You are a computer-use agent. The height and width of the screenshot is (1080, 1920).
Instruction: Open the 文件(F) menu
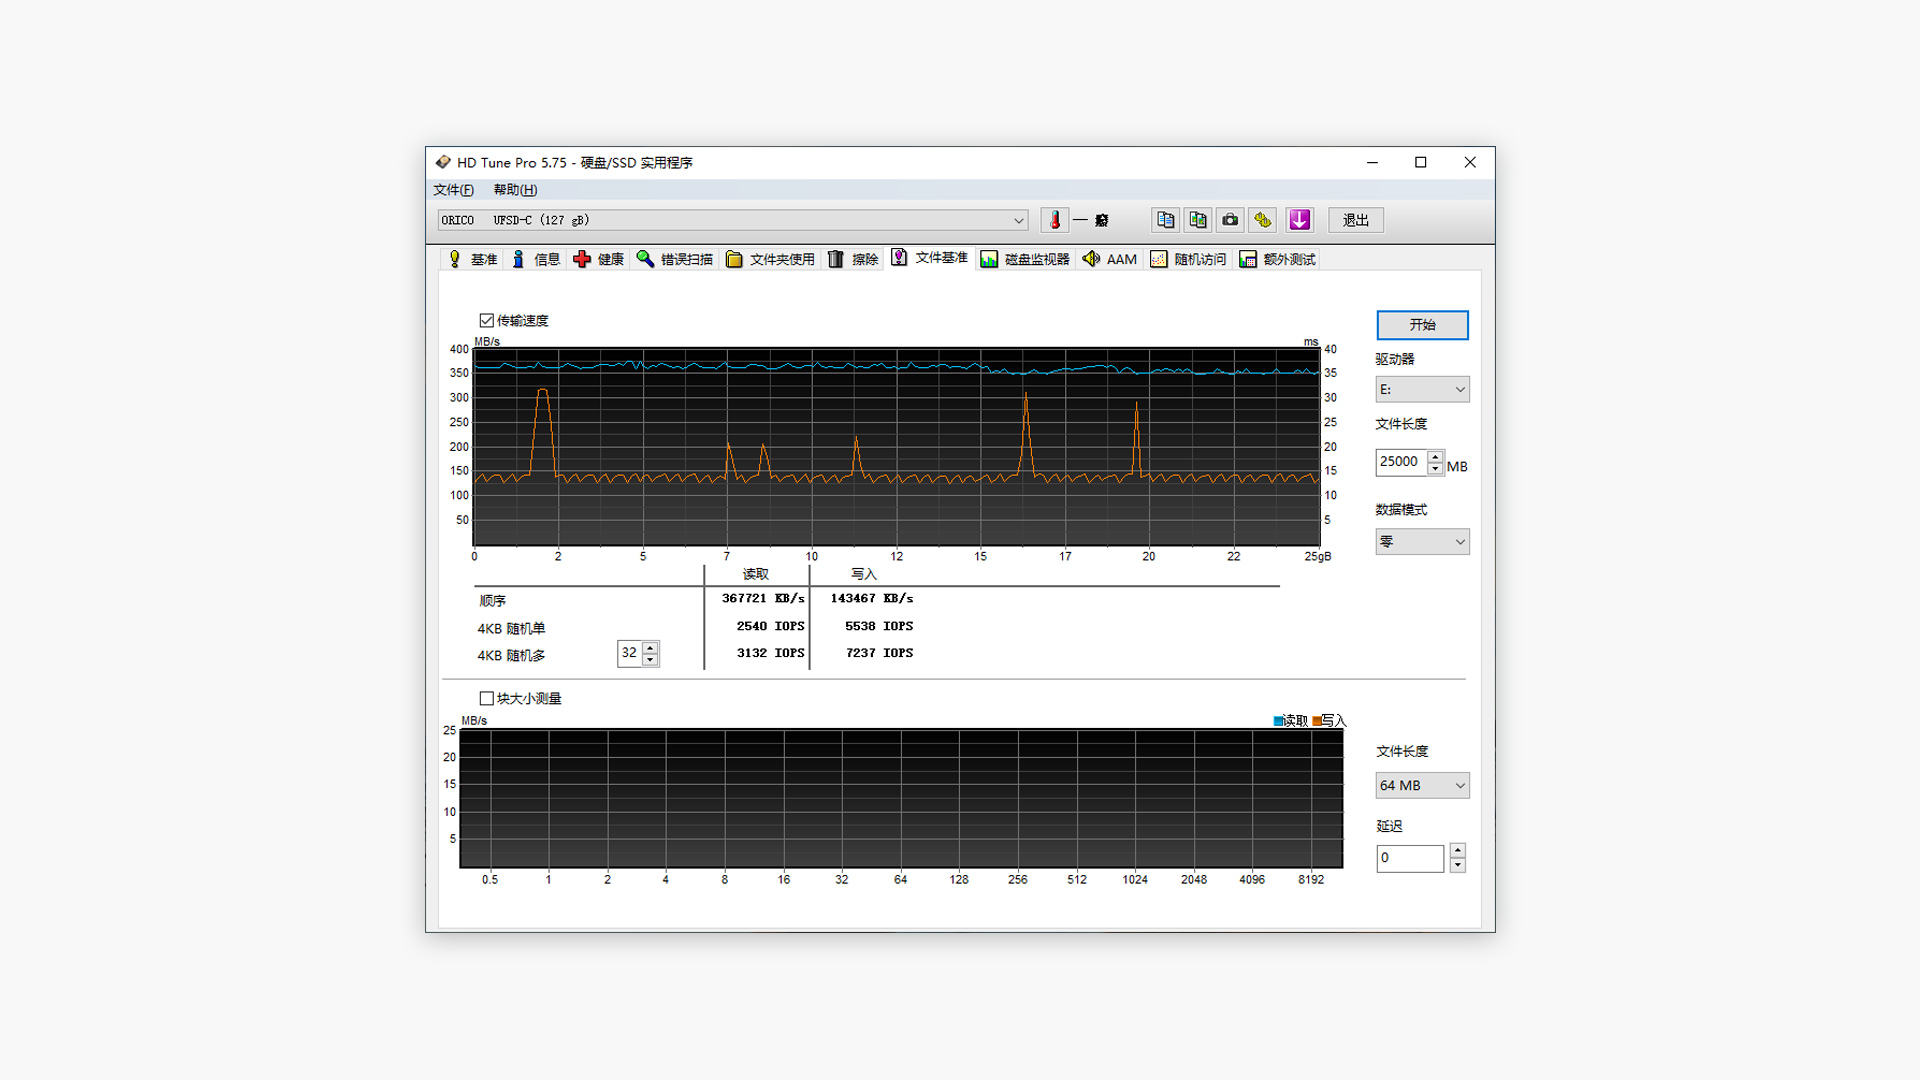453,190
